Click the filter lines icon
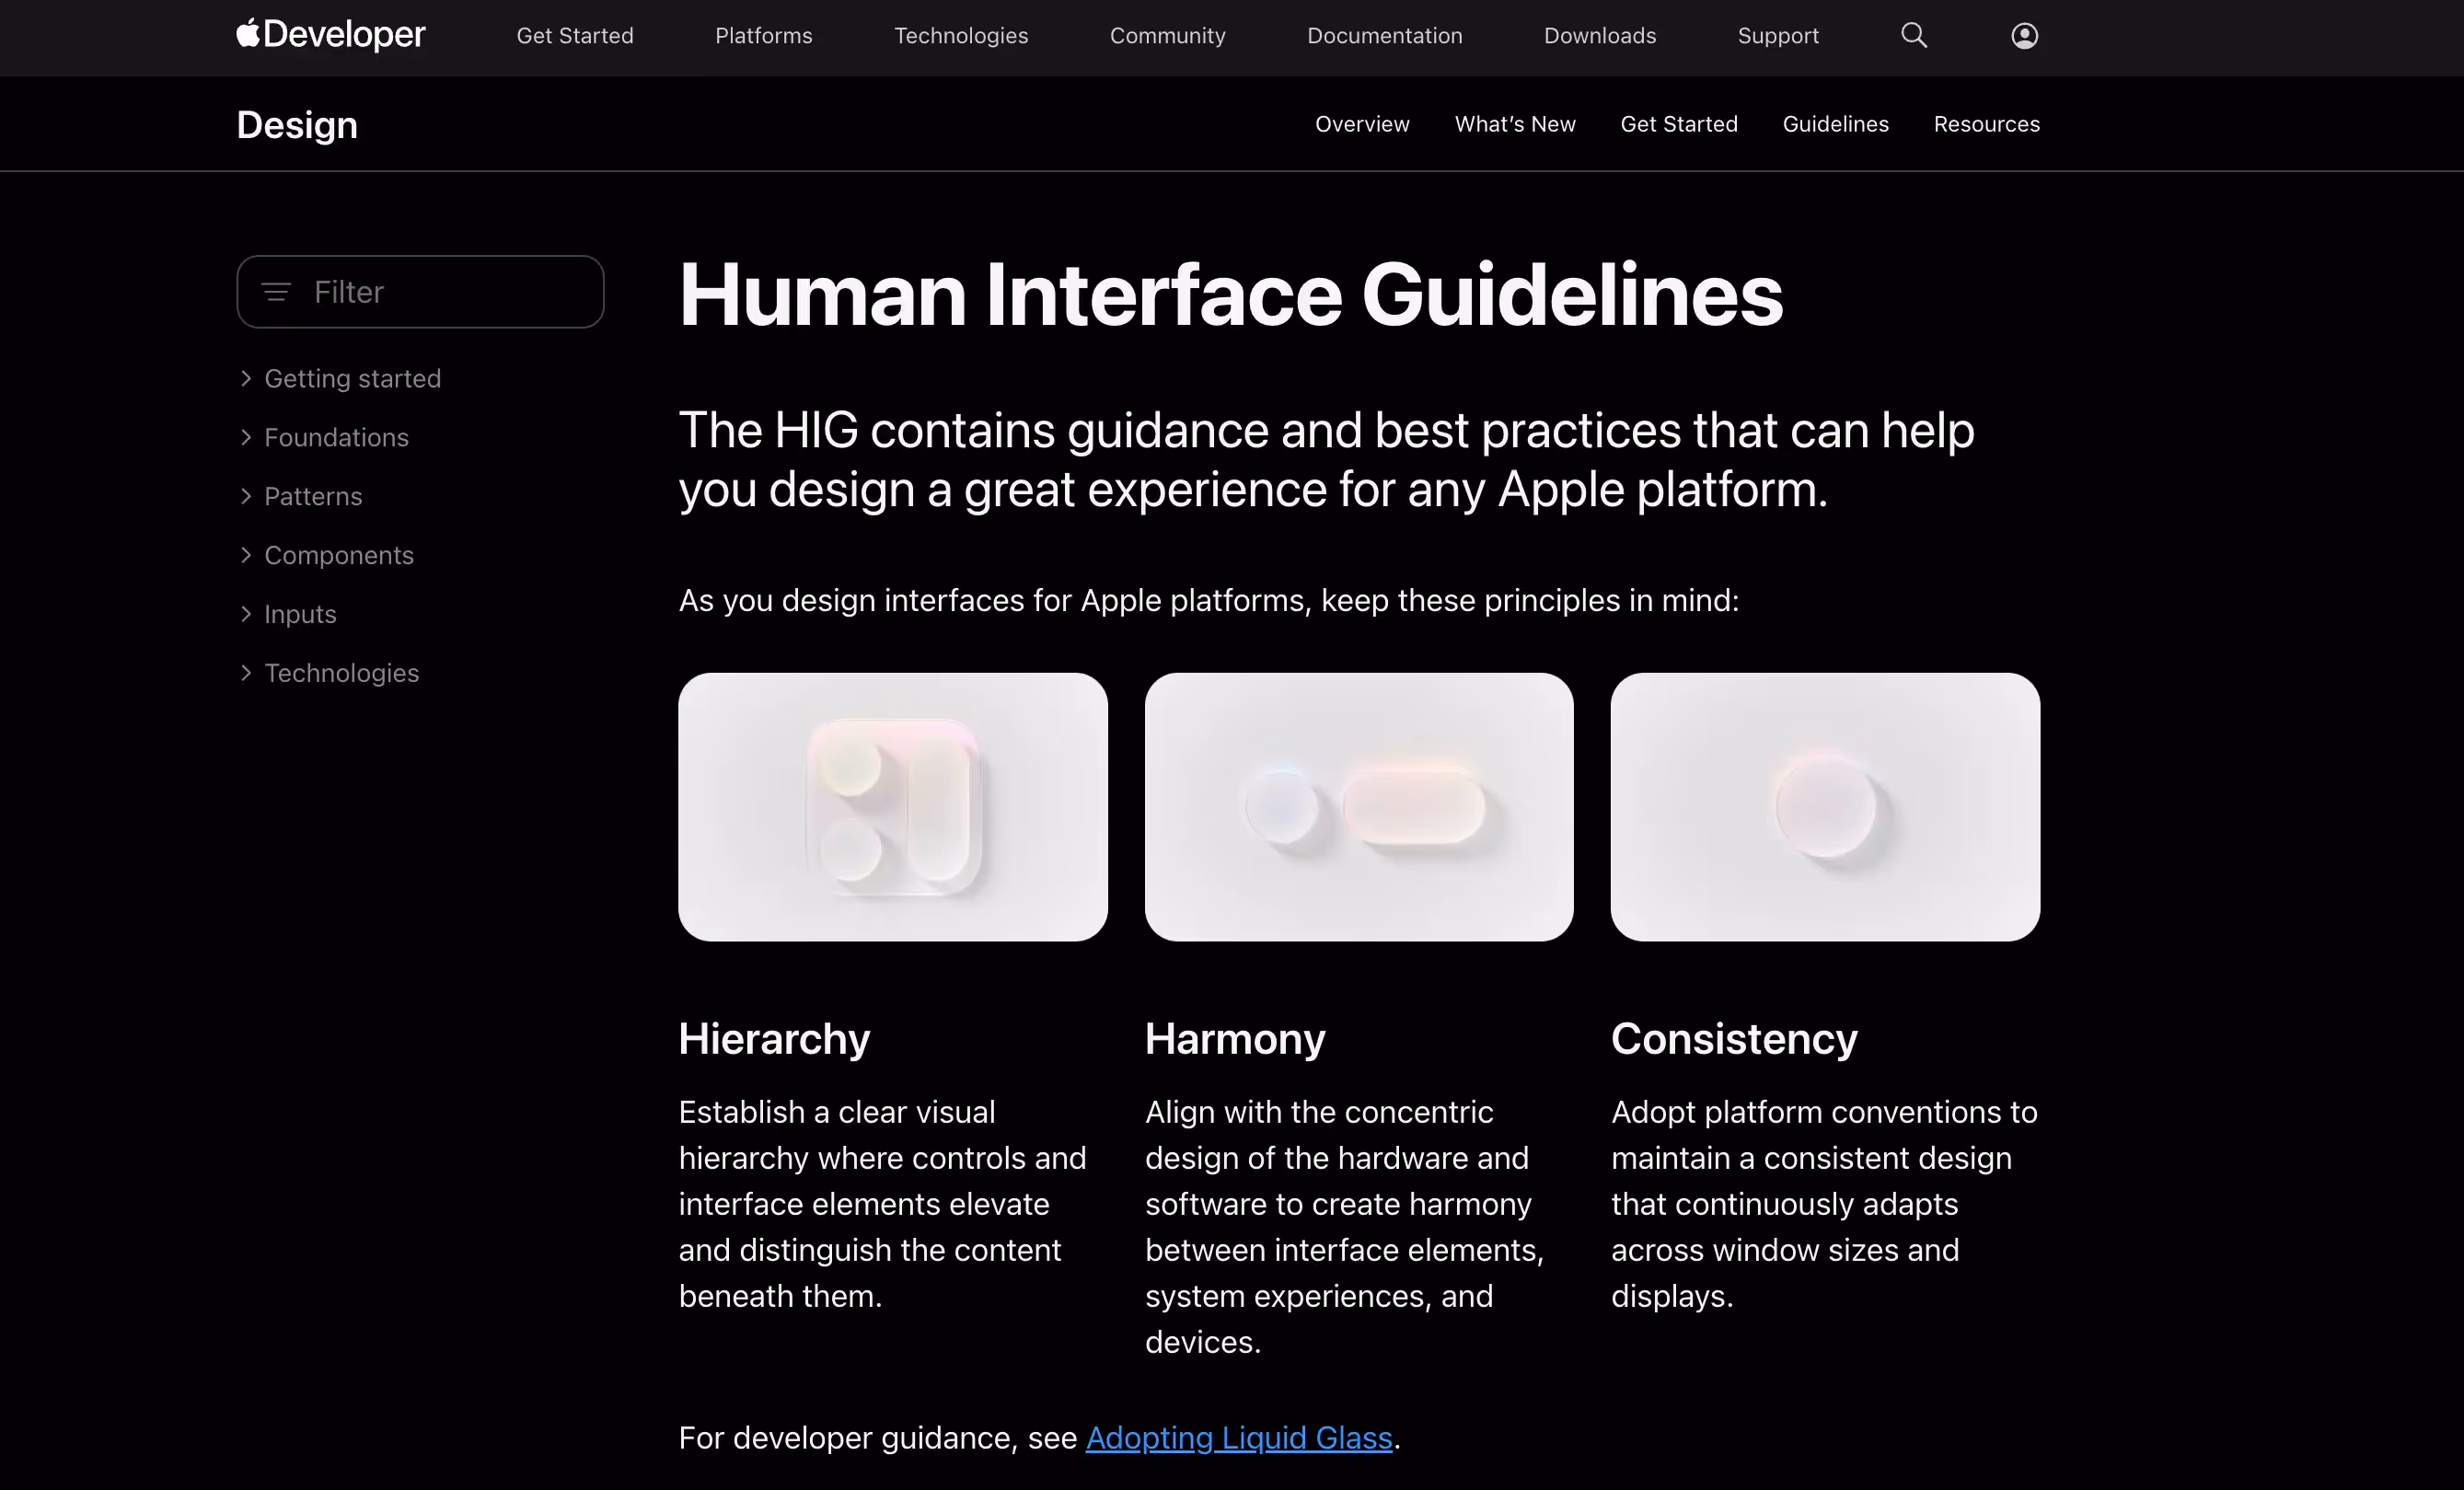 click(276, 292)
